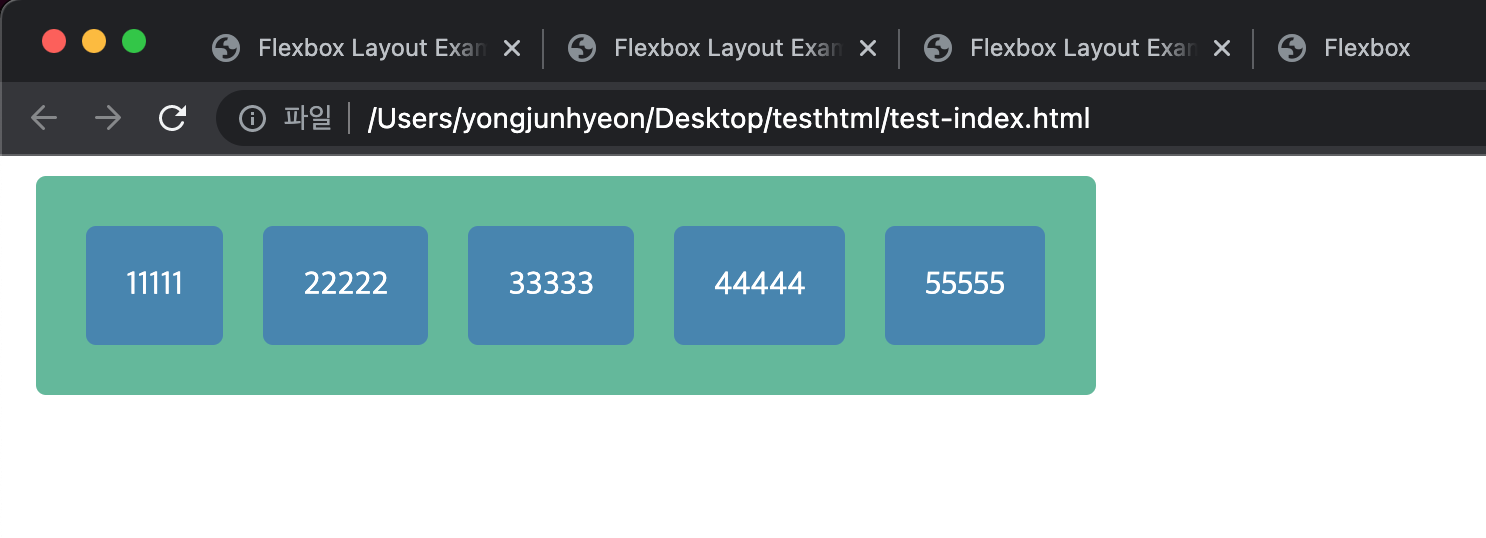
Task: Close the first Flexbox Layout Exam tab
Action: click(512, 48)
